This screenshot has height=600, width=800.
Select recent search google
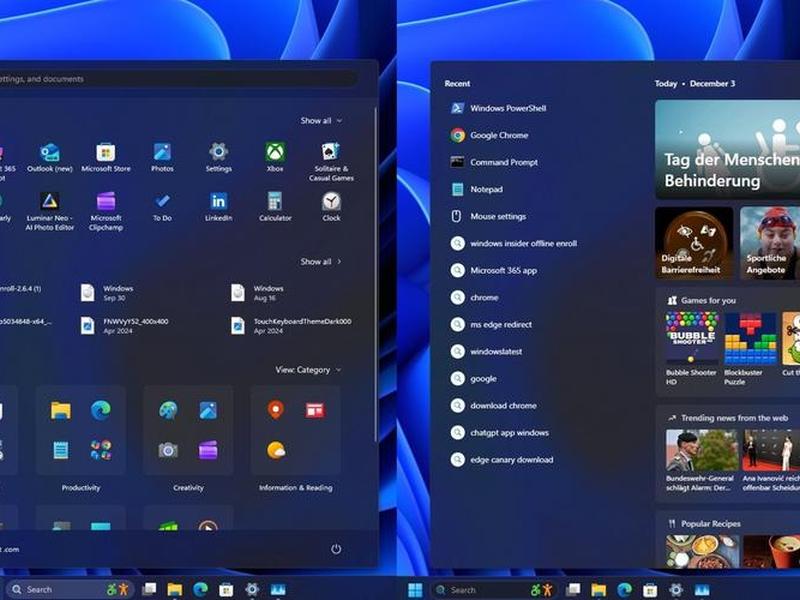[473, 379]
